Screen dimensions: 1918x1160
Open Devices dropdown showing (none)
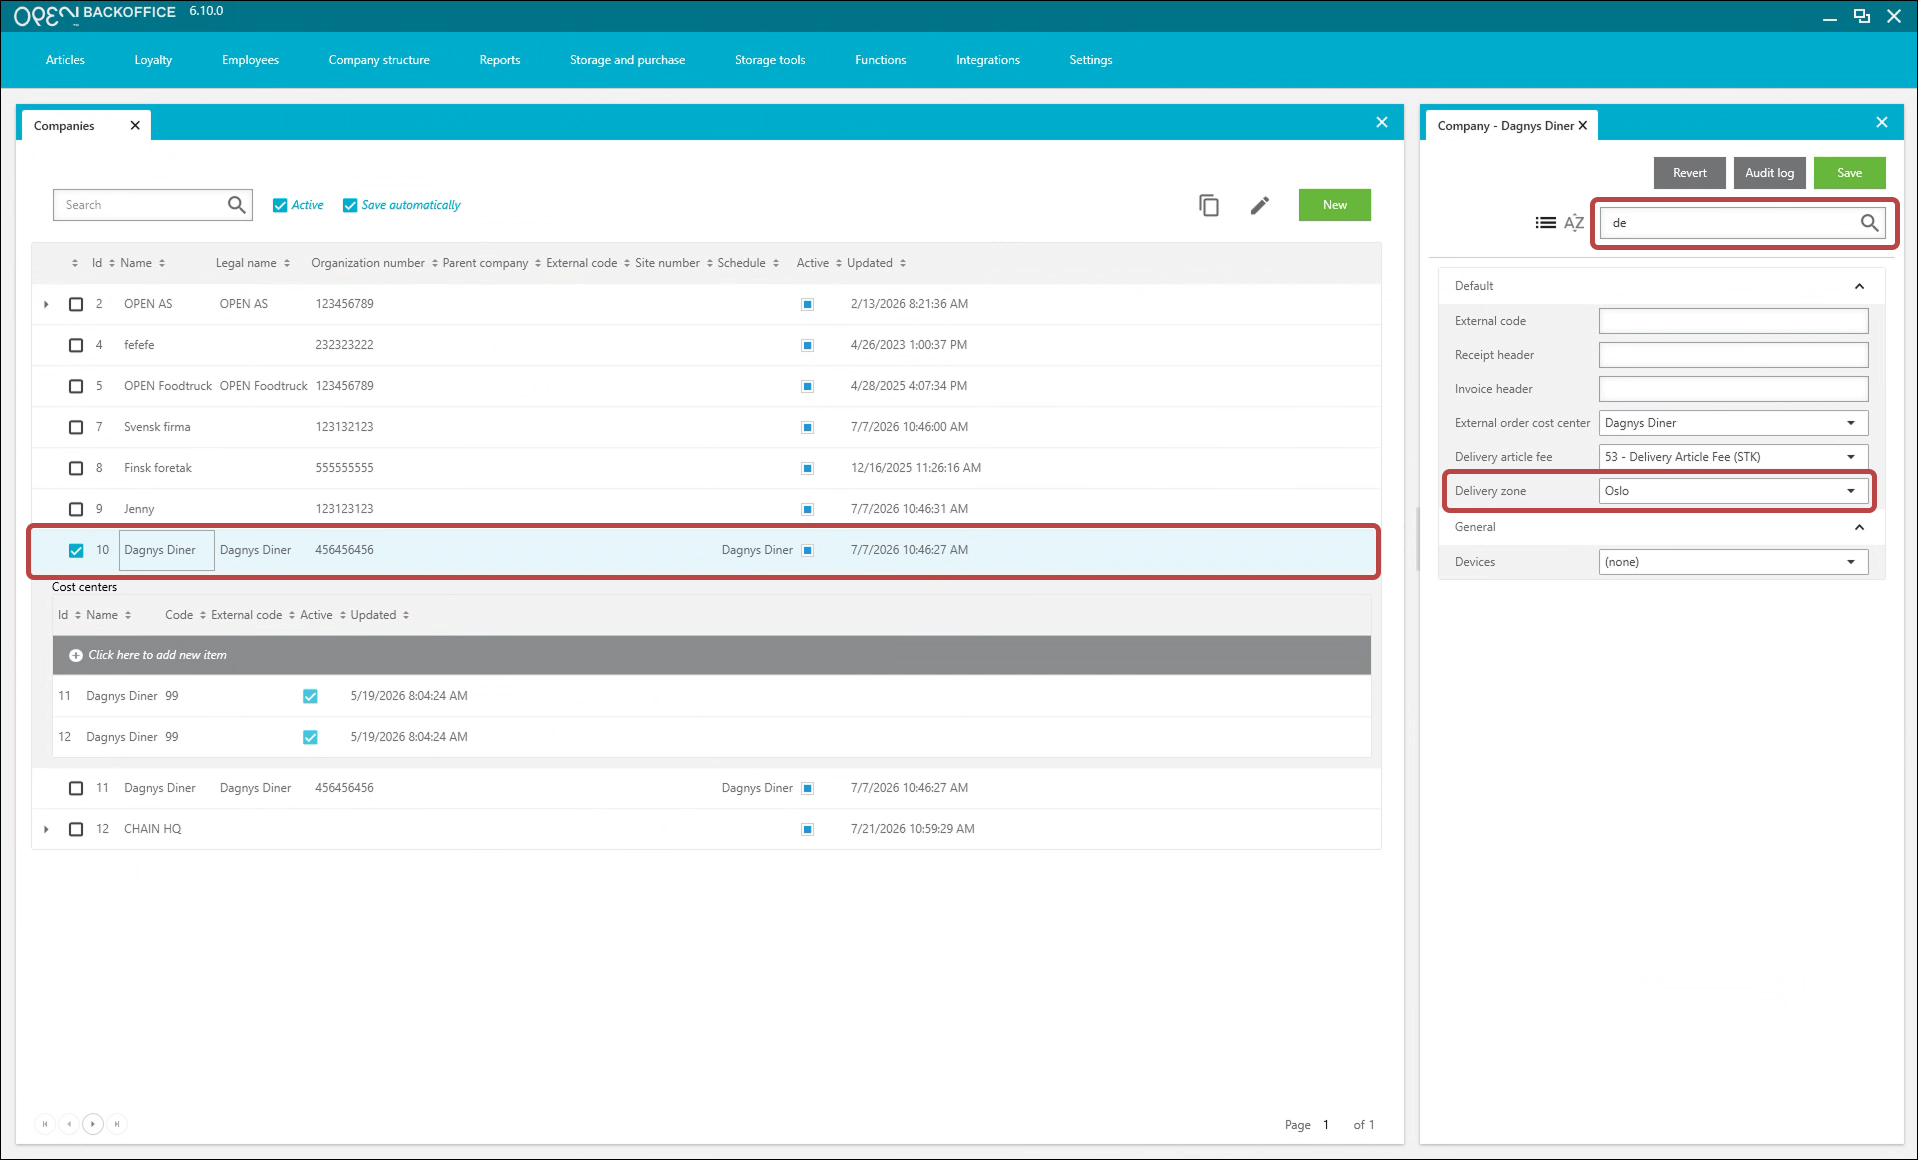point(1733,562)
